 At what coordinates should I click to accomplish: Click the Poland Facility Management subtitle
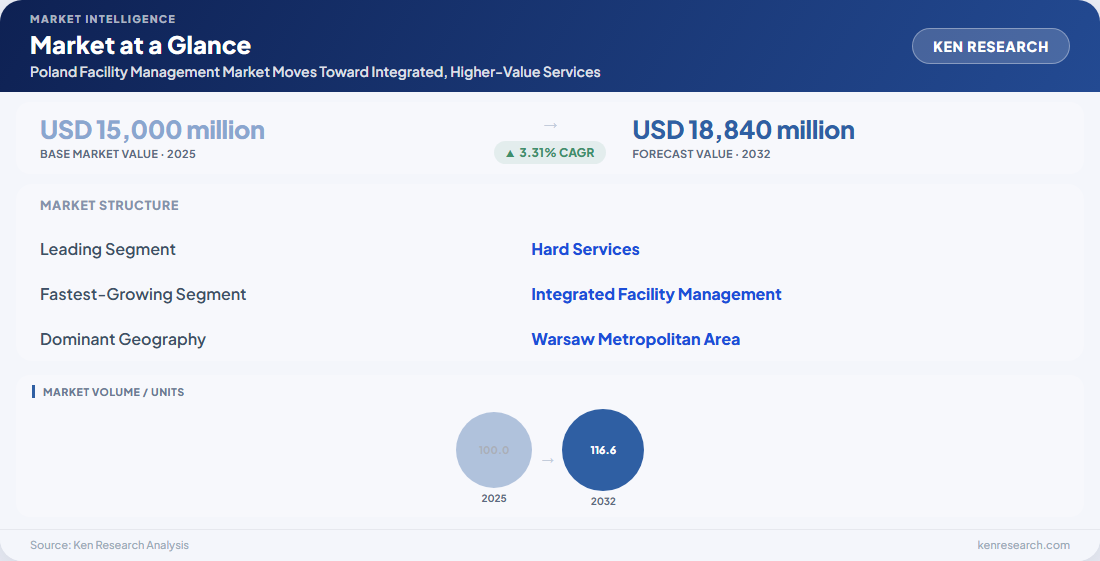point(315,72)
